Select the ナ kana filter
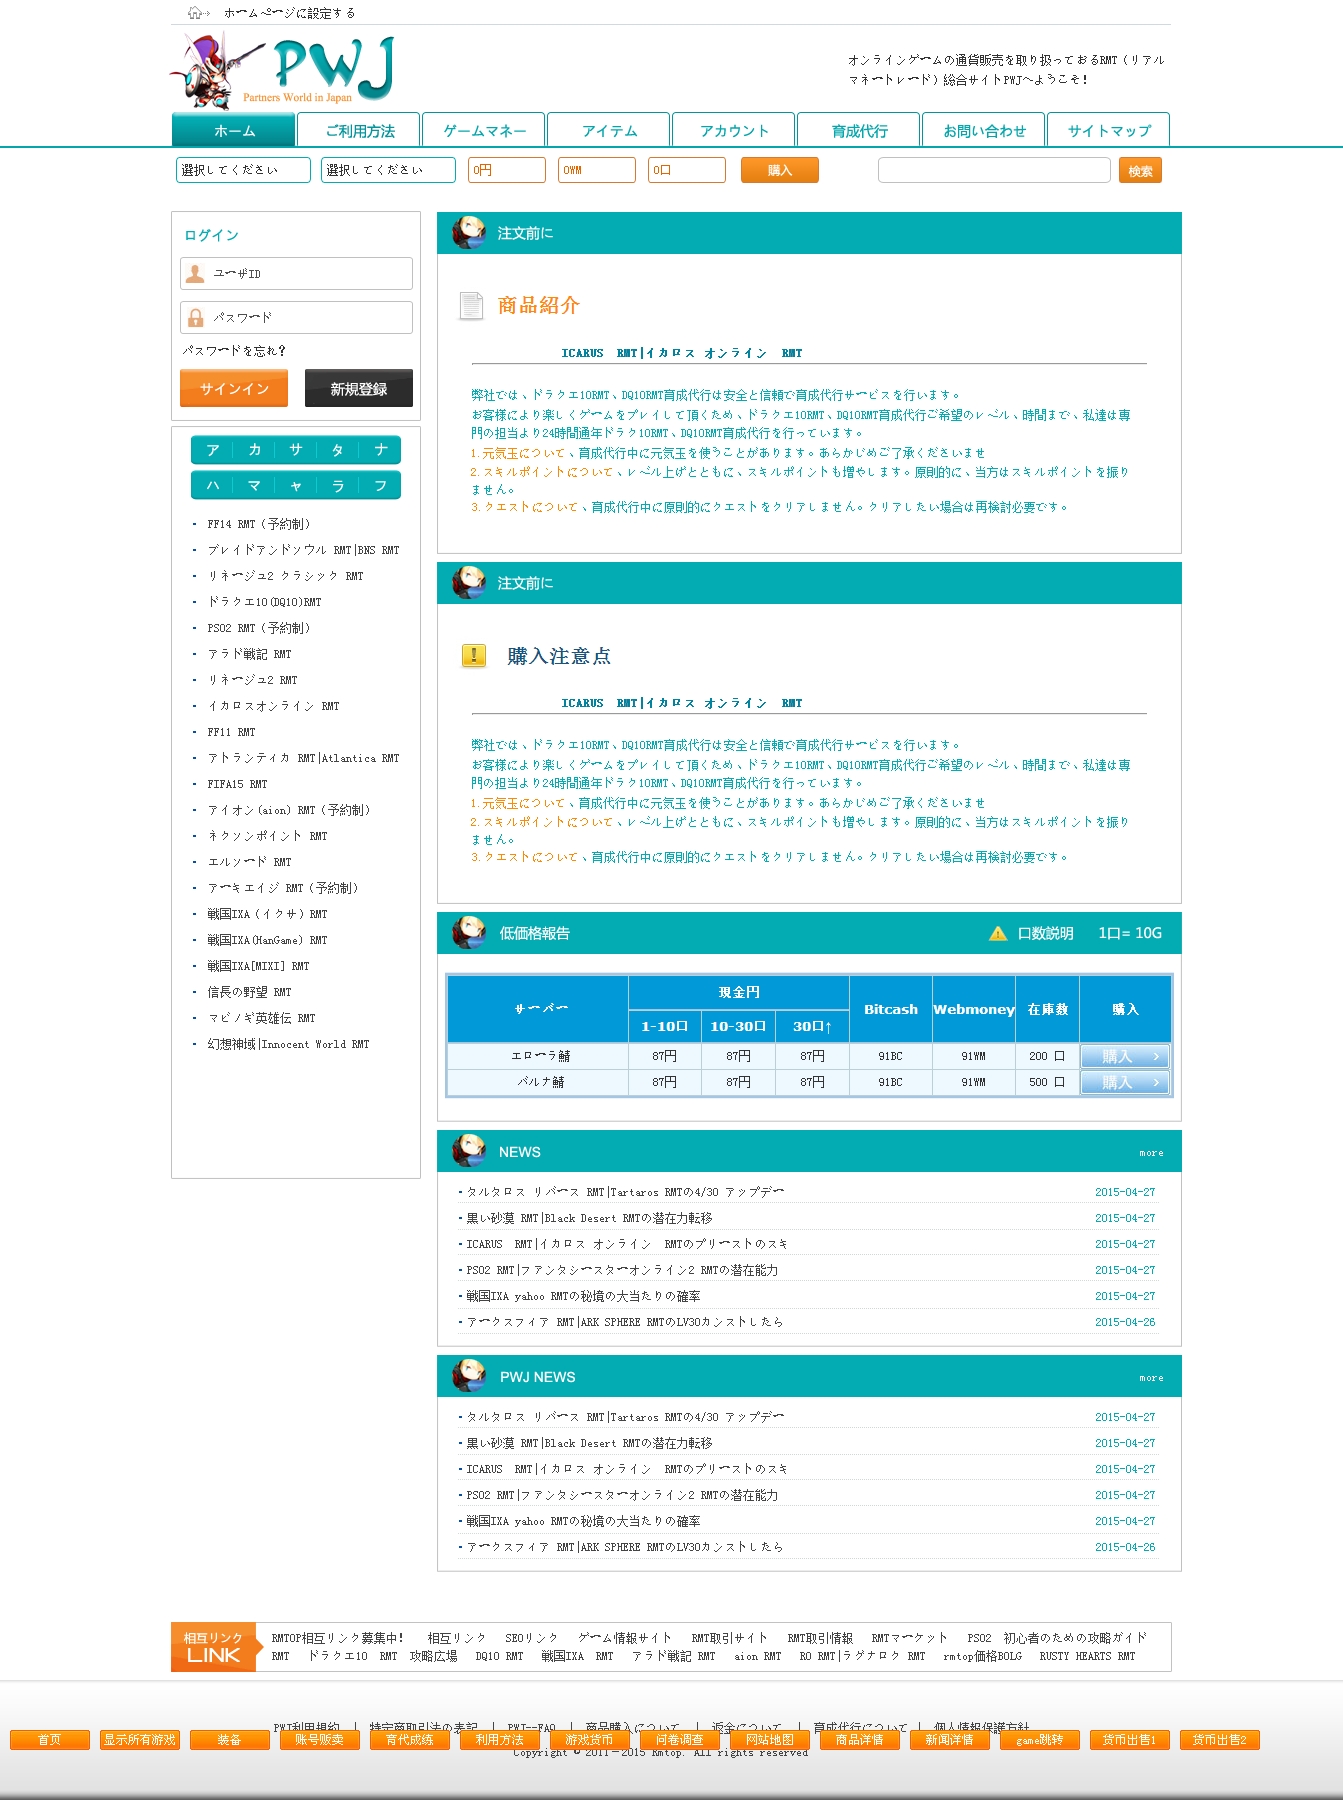Viewport: 1343px width, 1800px height. point(380,450)
